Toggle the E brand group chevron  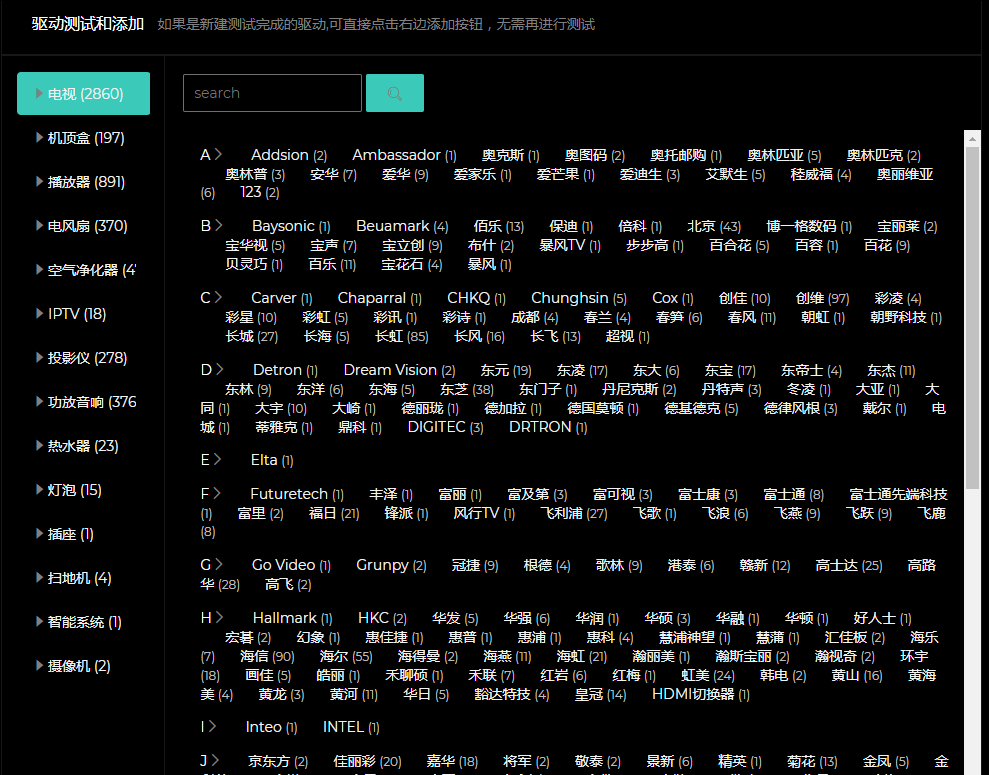point(217,460)
